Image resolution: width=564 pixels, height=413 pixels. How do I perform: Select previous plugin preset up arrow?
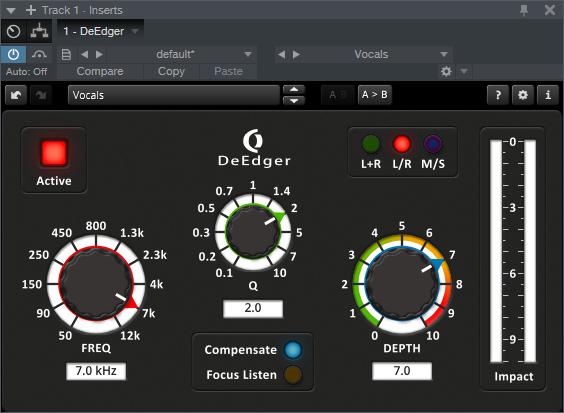294,90
